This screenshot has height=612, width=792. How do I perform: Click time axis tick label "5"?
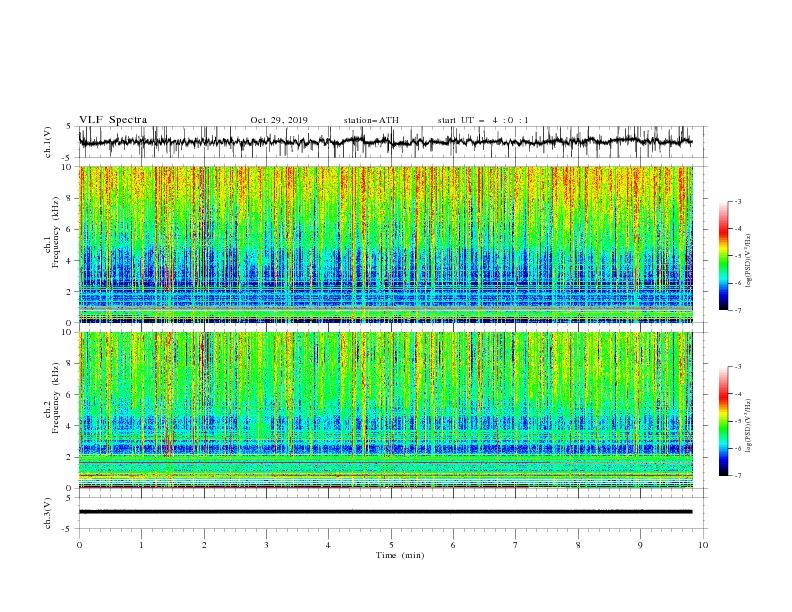click(x=391, y=545)
